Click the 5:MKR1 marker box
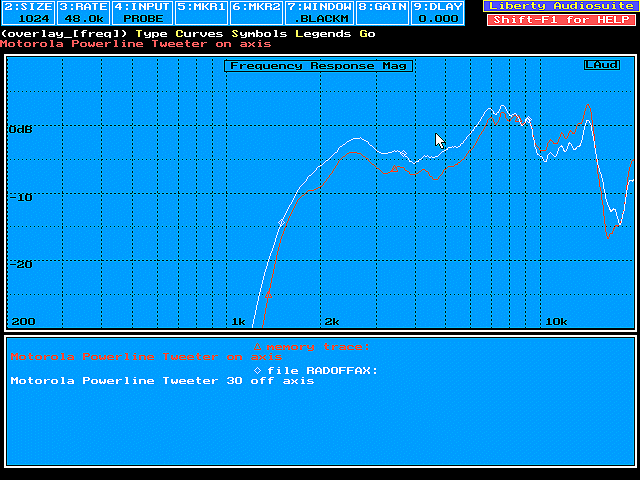The image size is (640, 480). [x=202, y=13]
